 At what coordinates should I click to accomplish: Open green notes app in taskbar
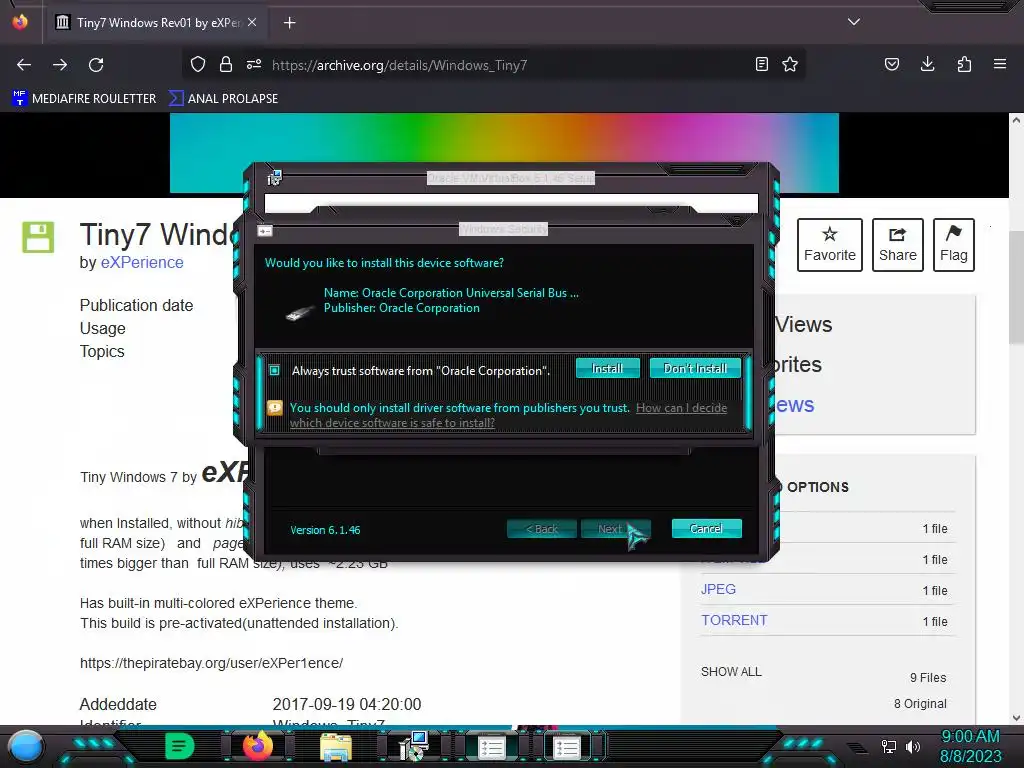point(180,746)
